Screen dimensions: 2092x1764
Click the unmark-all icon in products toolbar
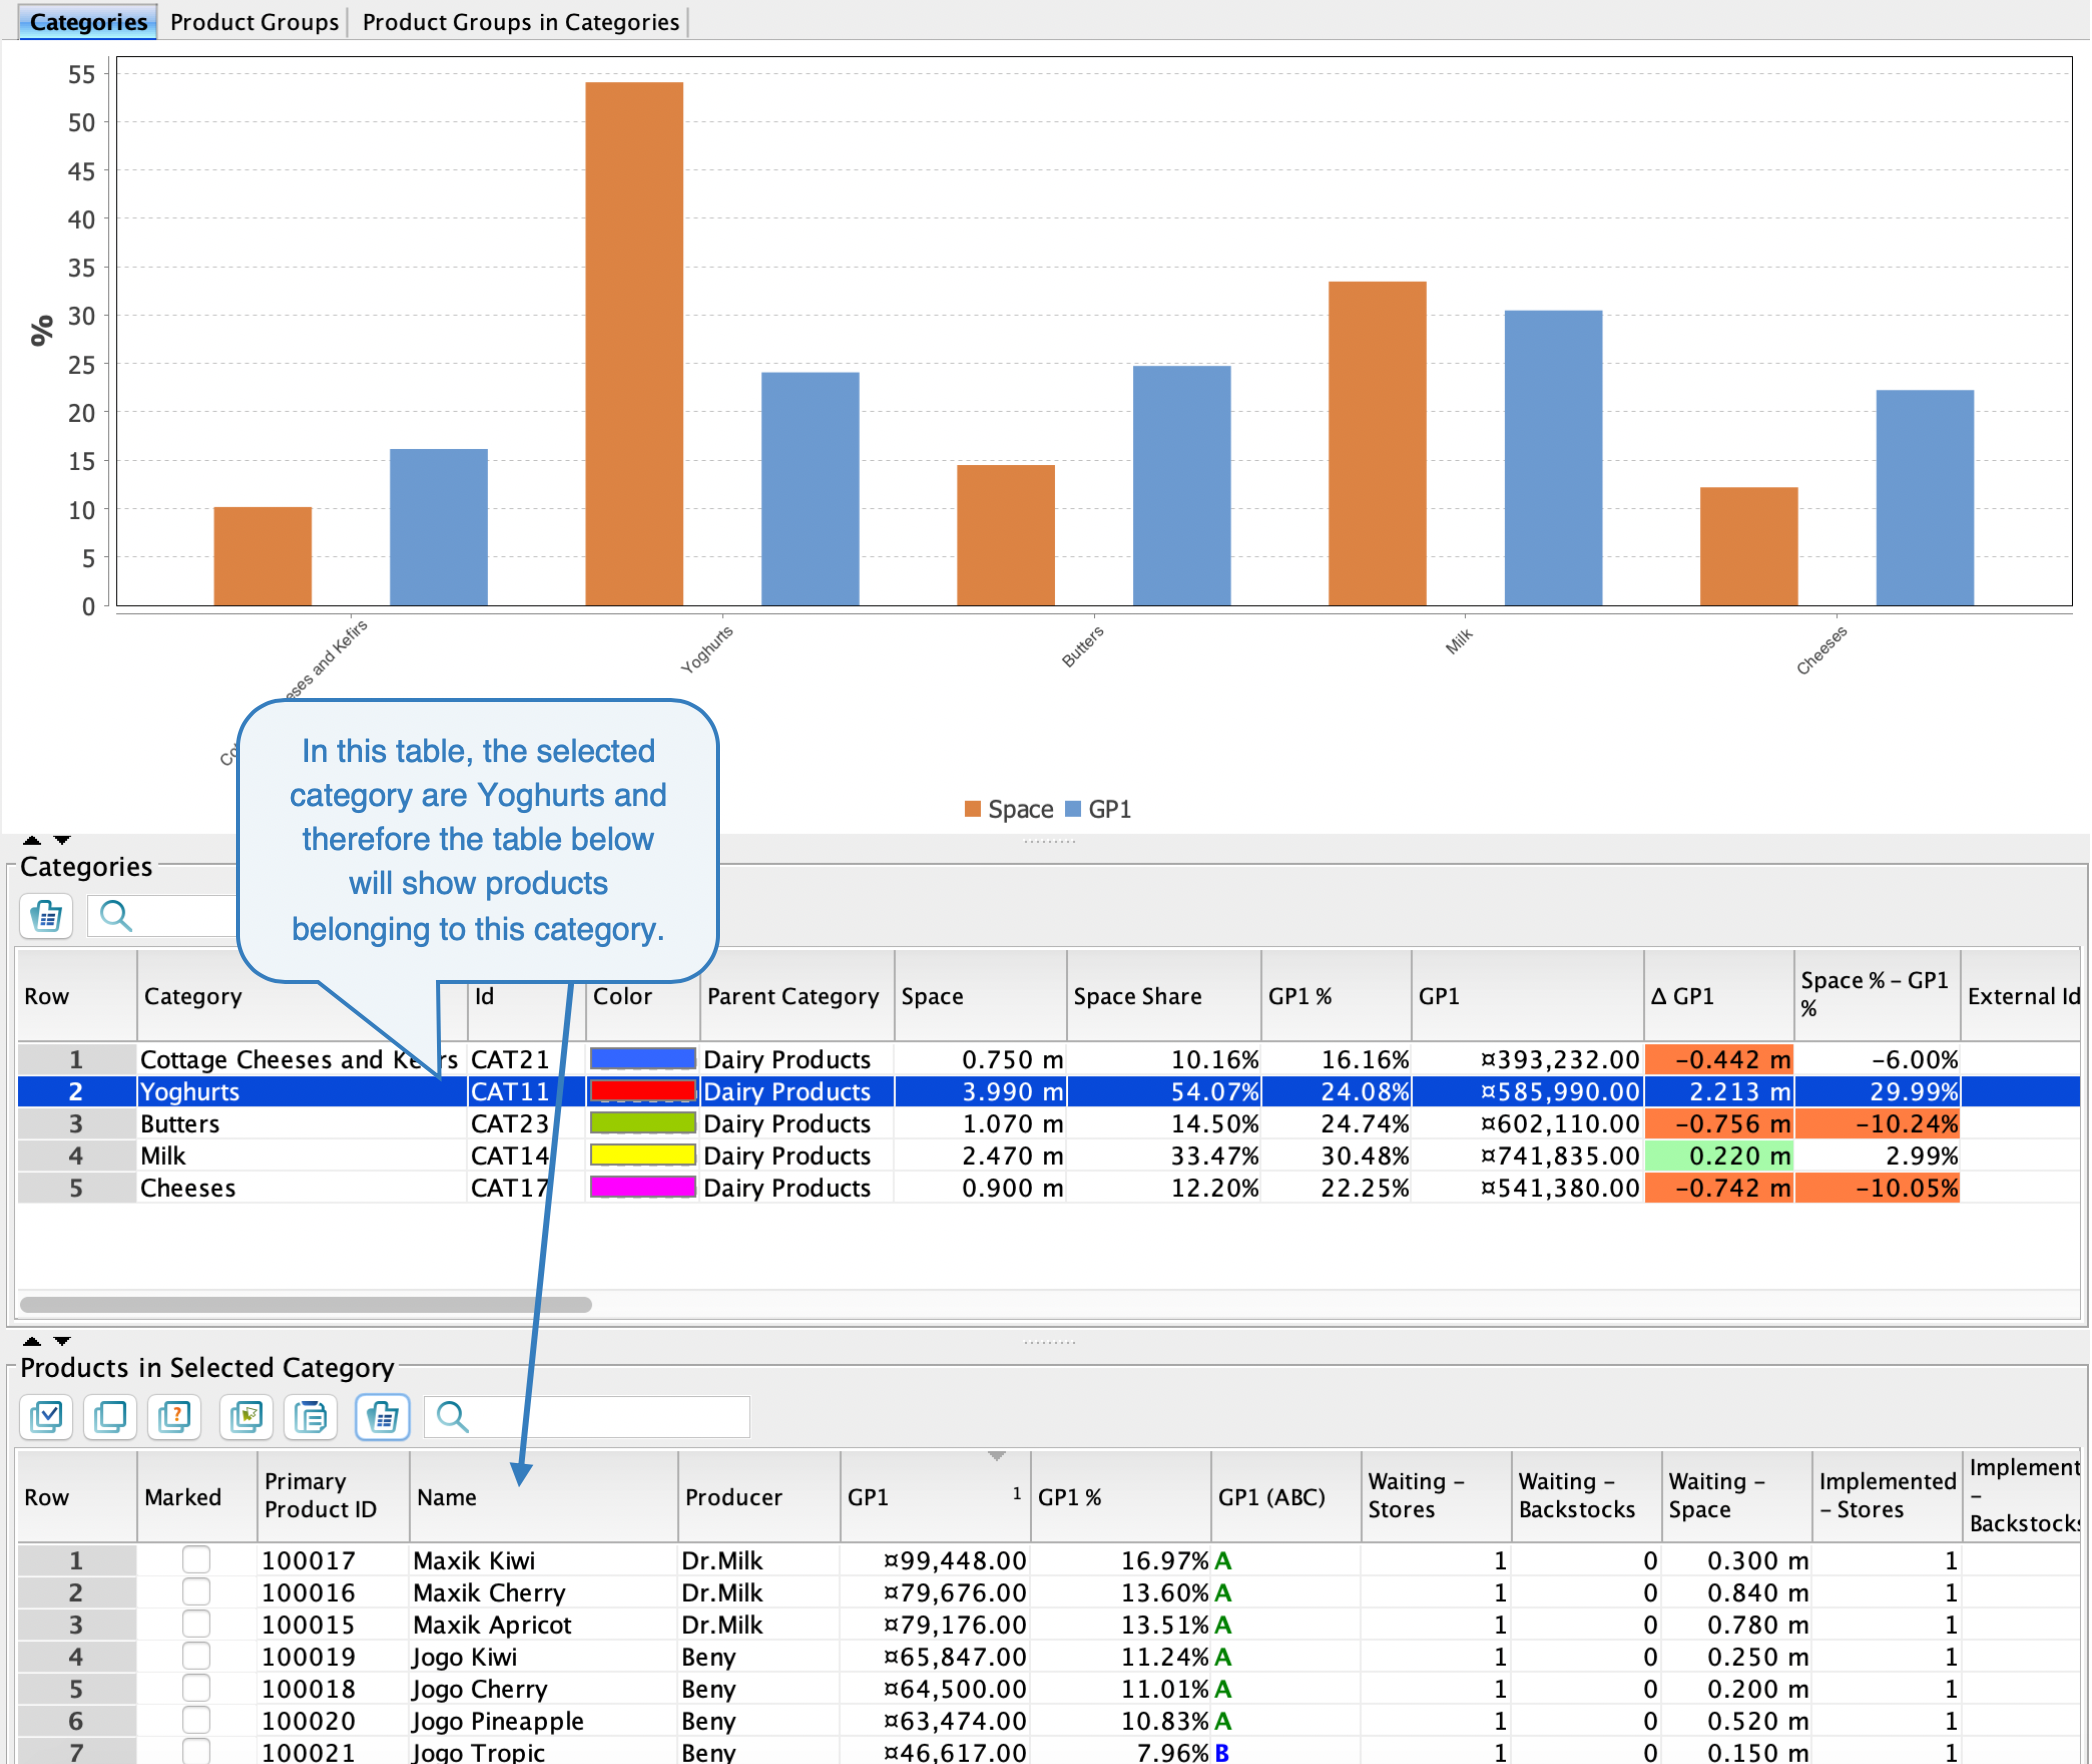110,1417
